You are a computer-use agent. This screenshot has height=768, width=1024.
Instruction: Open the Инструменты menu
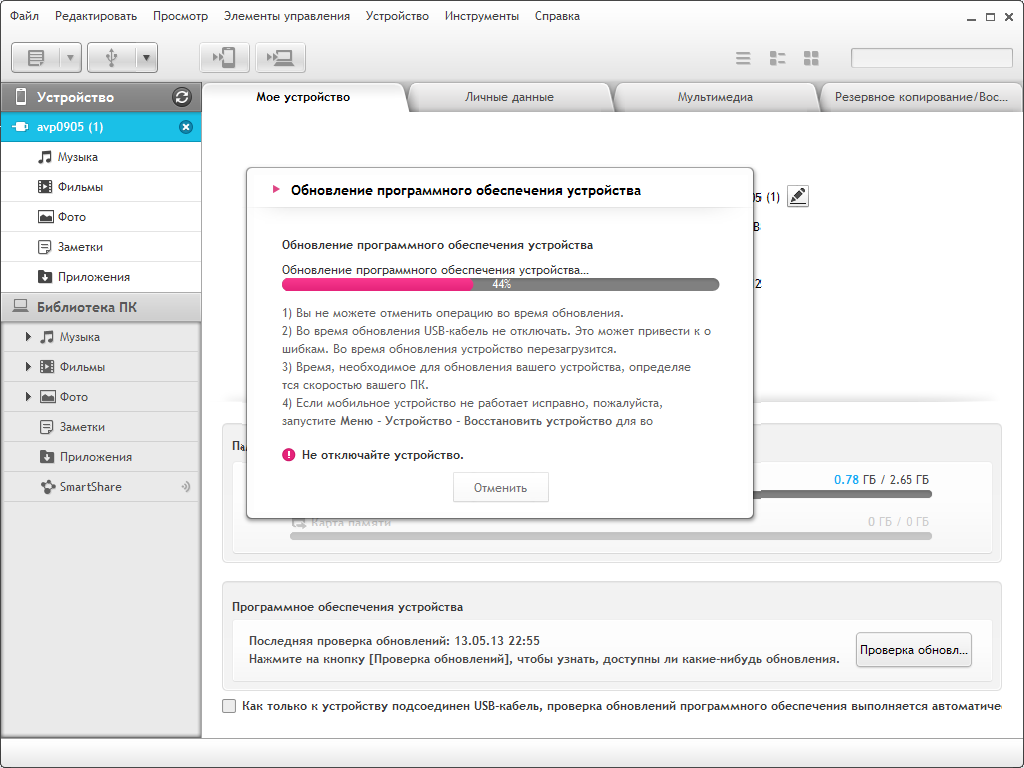coord(482,16)
